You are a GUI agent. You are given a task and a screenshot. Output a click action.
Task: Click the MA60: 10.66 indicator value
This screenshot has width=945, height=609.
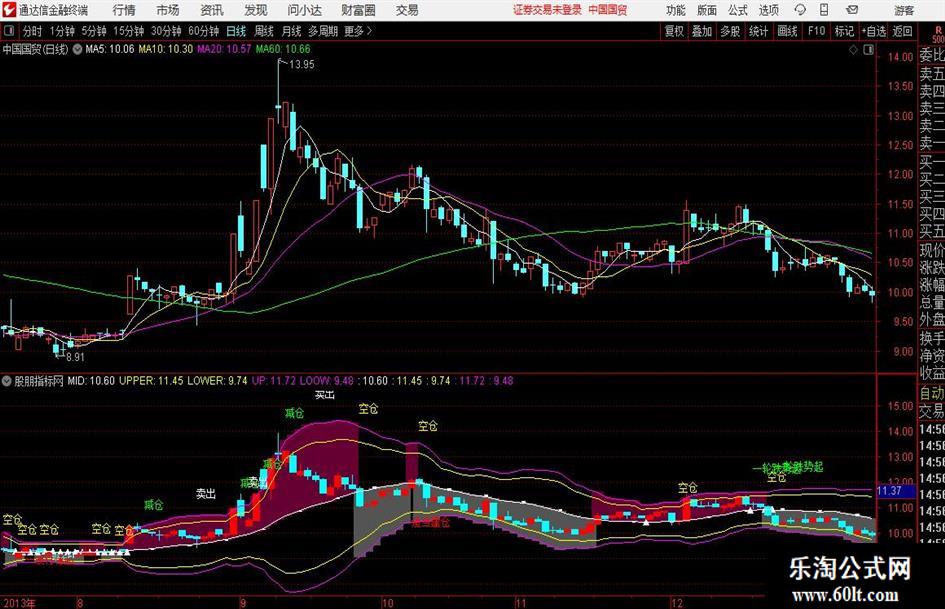coord(283,49)
